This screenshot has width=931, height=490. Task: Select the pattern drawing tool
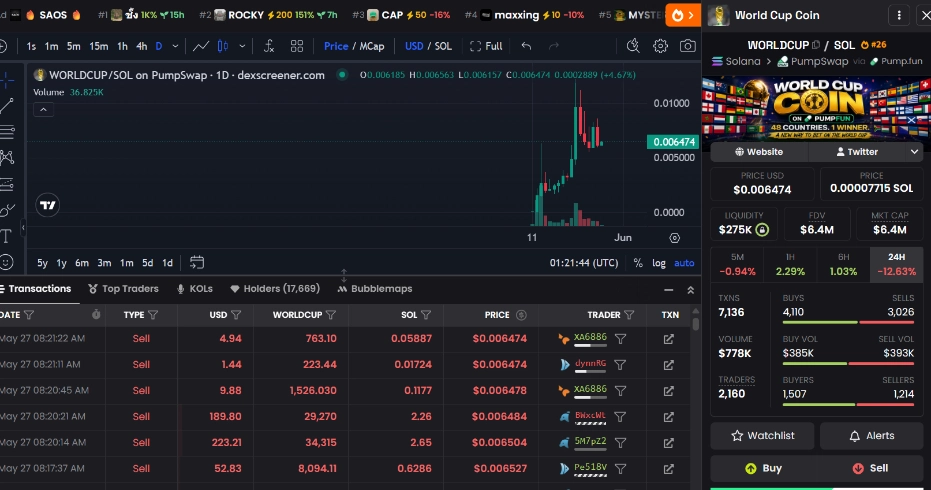click(7, 157)
